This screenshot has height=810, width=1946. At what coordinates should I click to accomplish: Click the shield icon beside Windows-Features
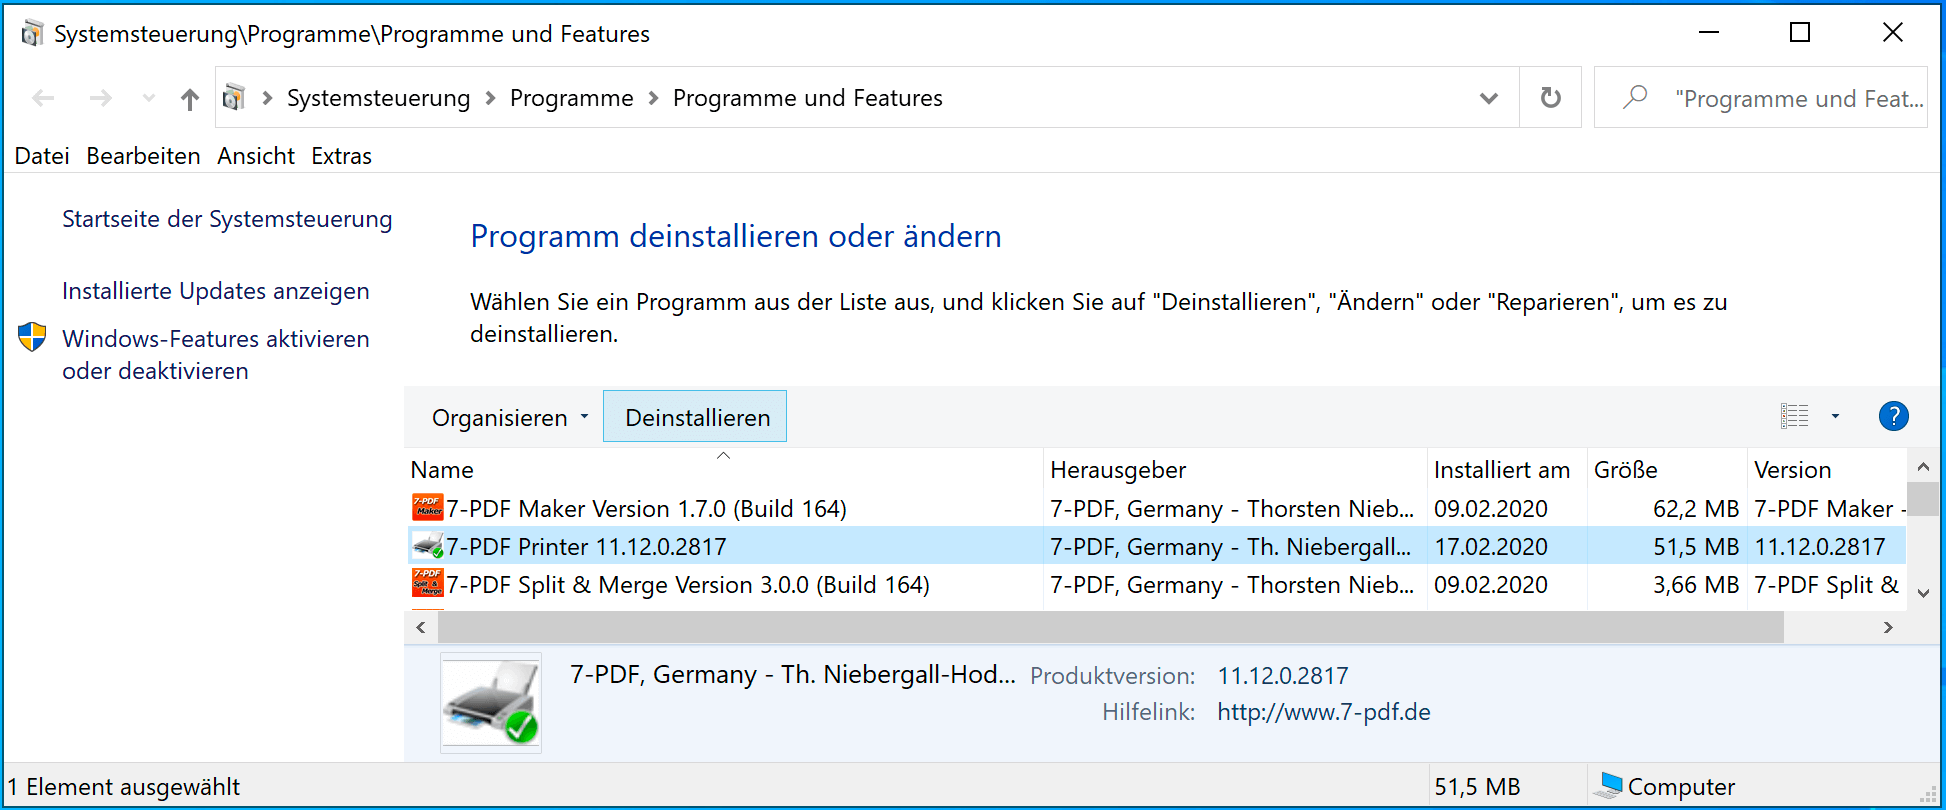(32, 337)
